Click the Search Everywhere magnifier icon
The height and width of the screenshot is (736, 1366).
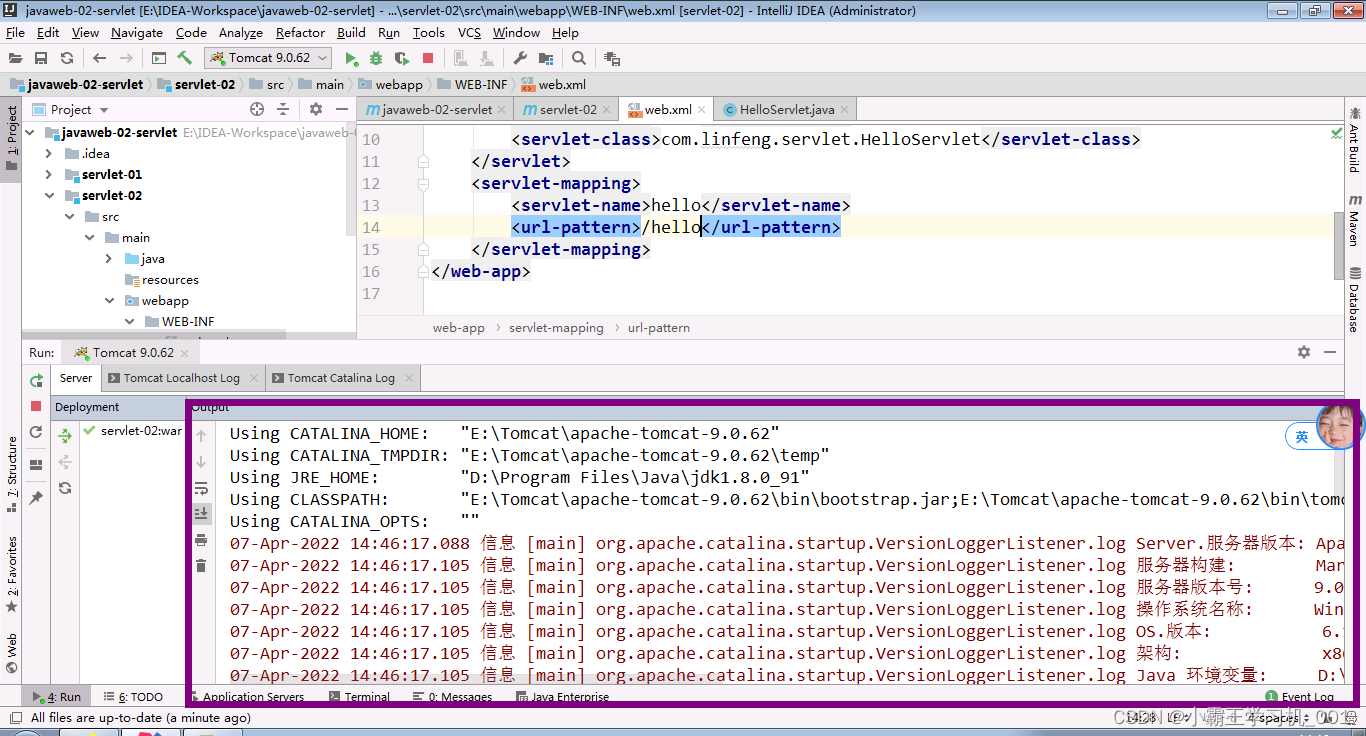point(579,58)
